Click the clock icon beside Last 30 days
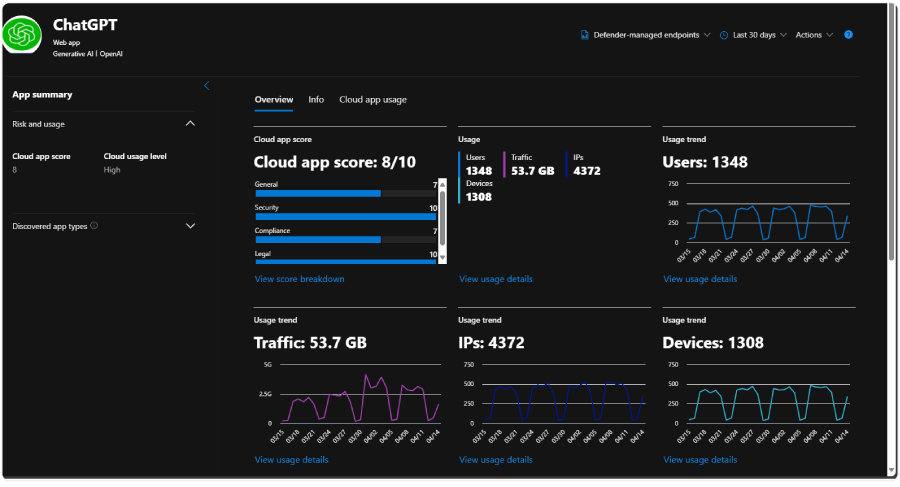The width and height of the screenshot is (900, 487). pyautogui.click(x=724, y=35)
